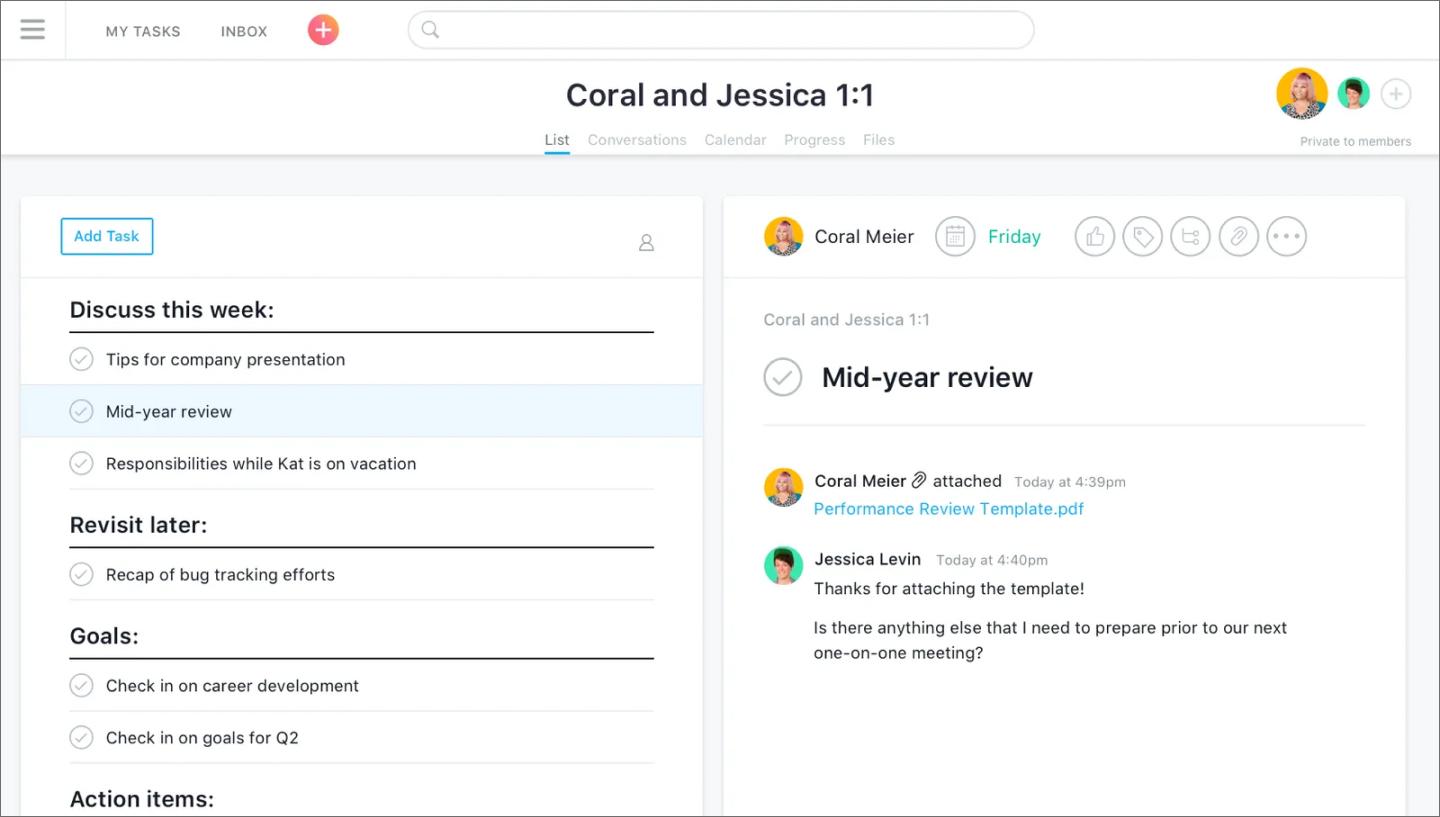Viewport: 1440px width, 817px height.
Task: Go to My Tasks
Action: (143, 31)
